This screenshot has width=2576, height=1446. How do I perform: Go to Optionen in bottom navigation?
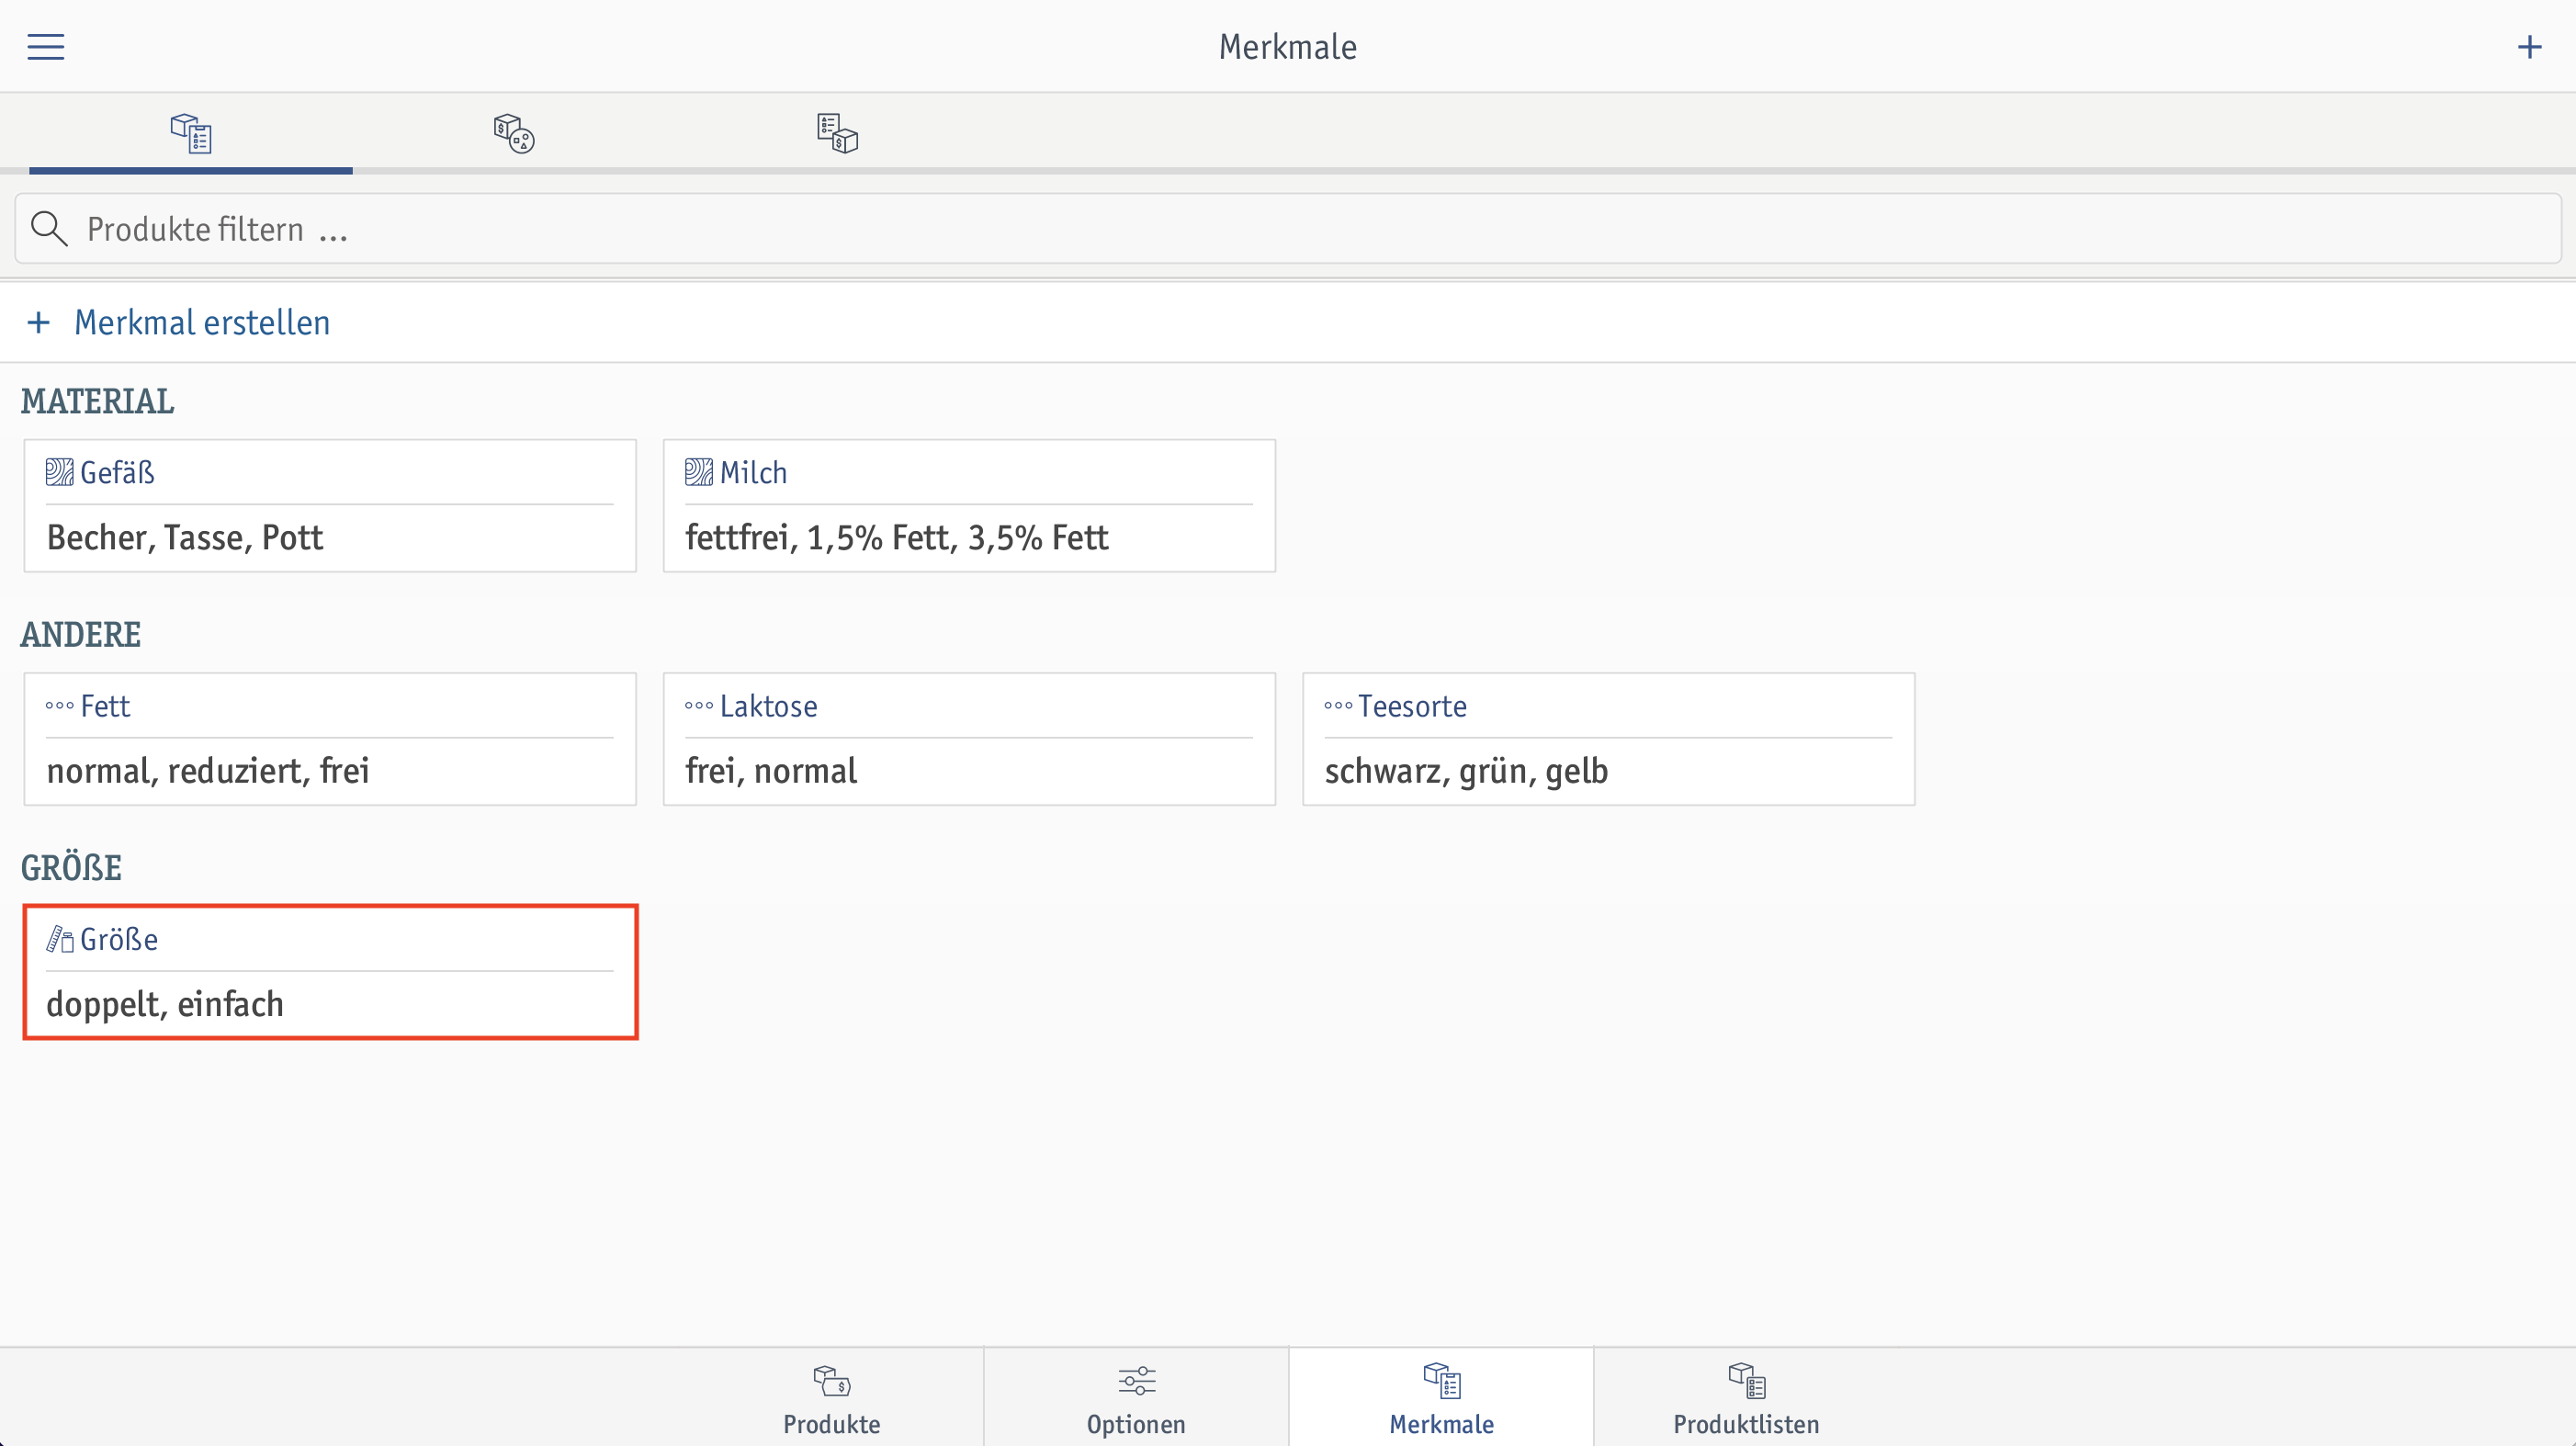coord(1136,1398)
